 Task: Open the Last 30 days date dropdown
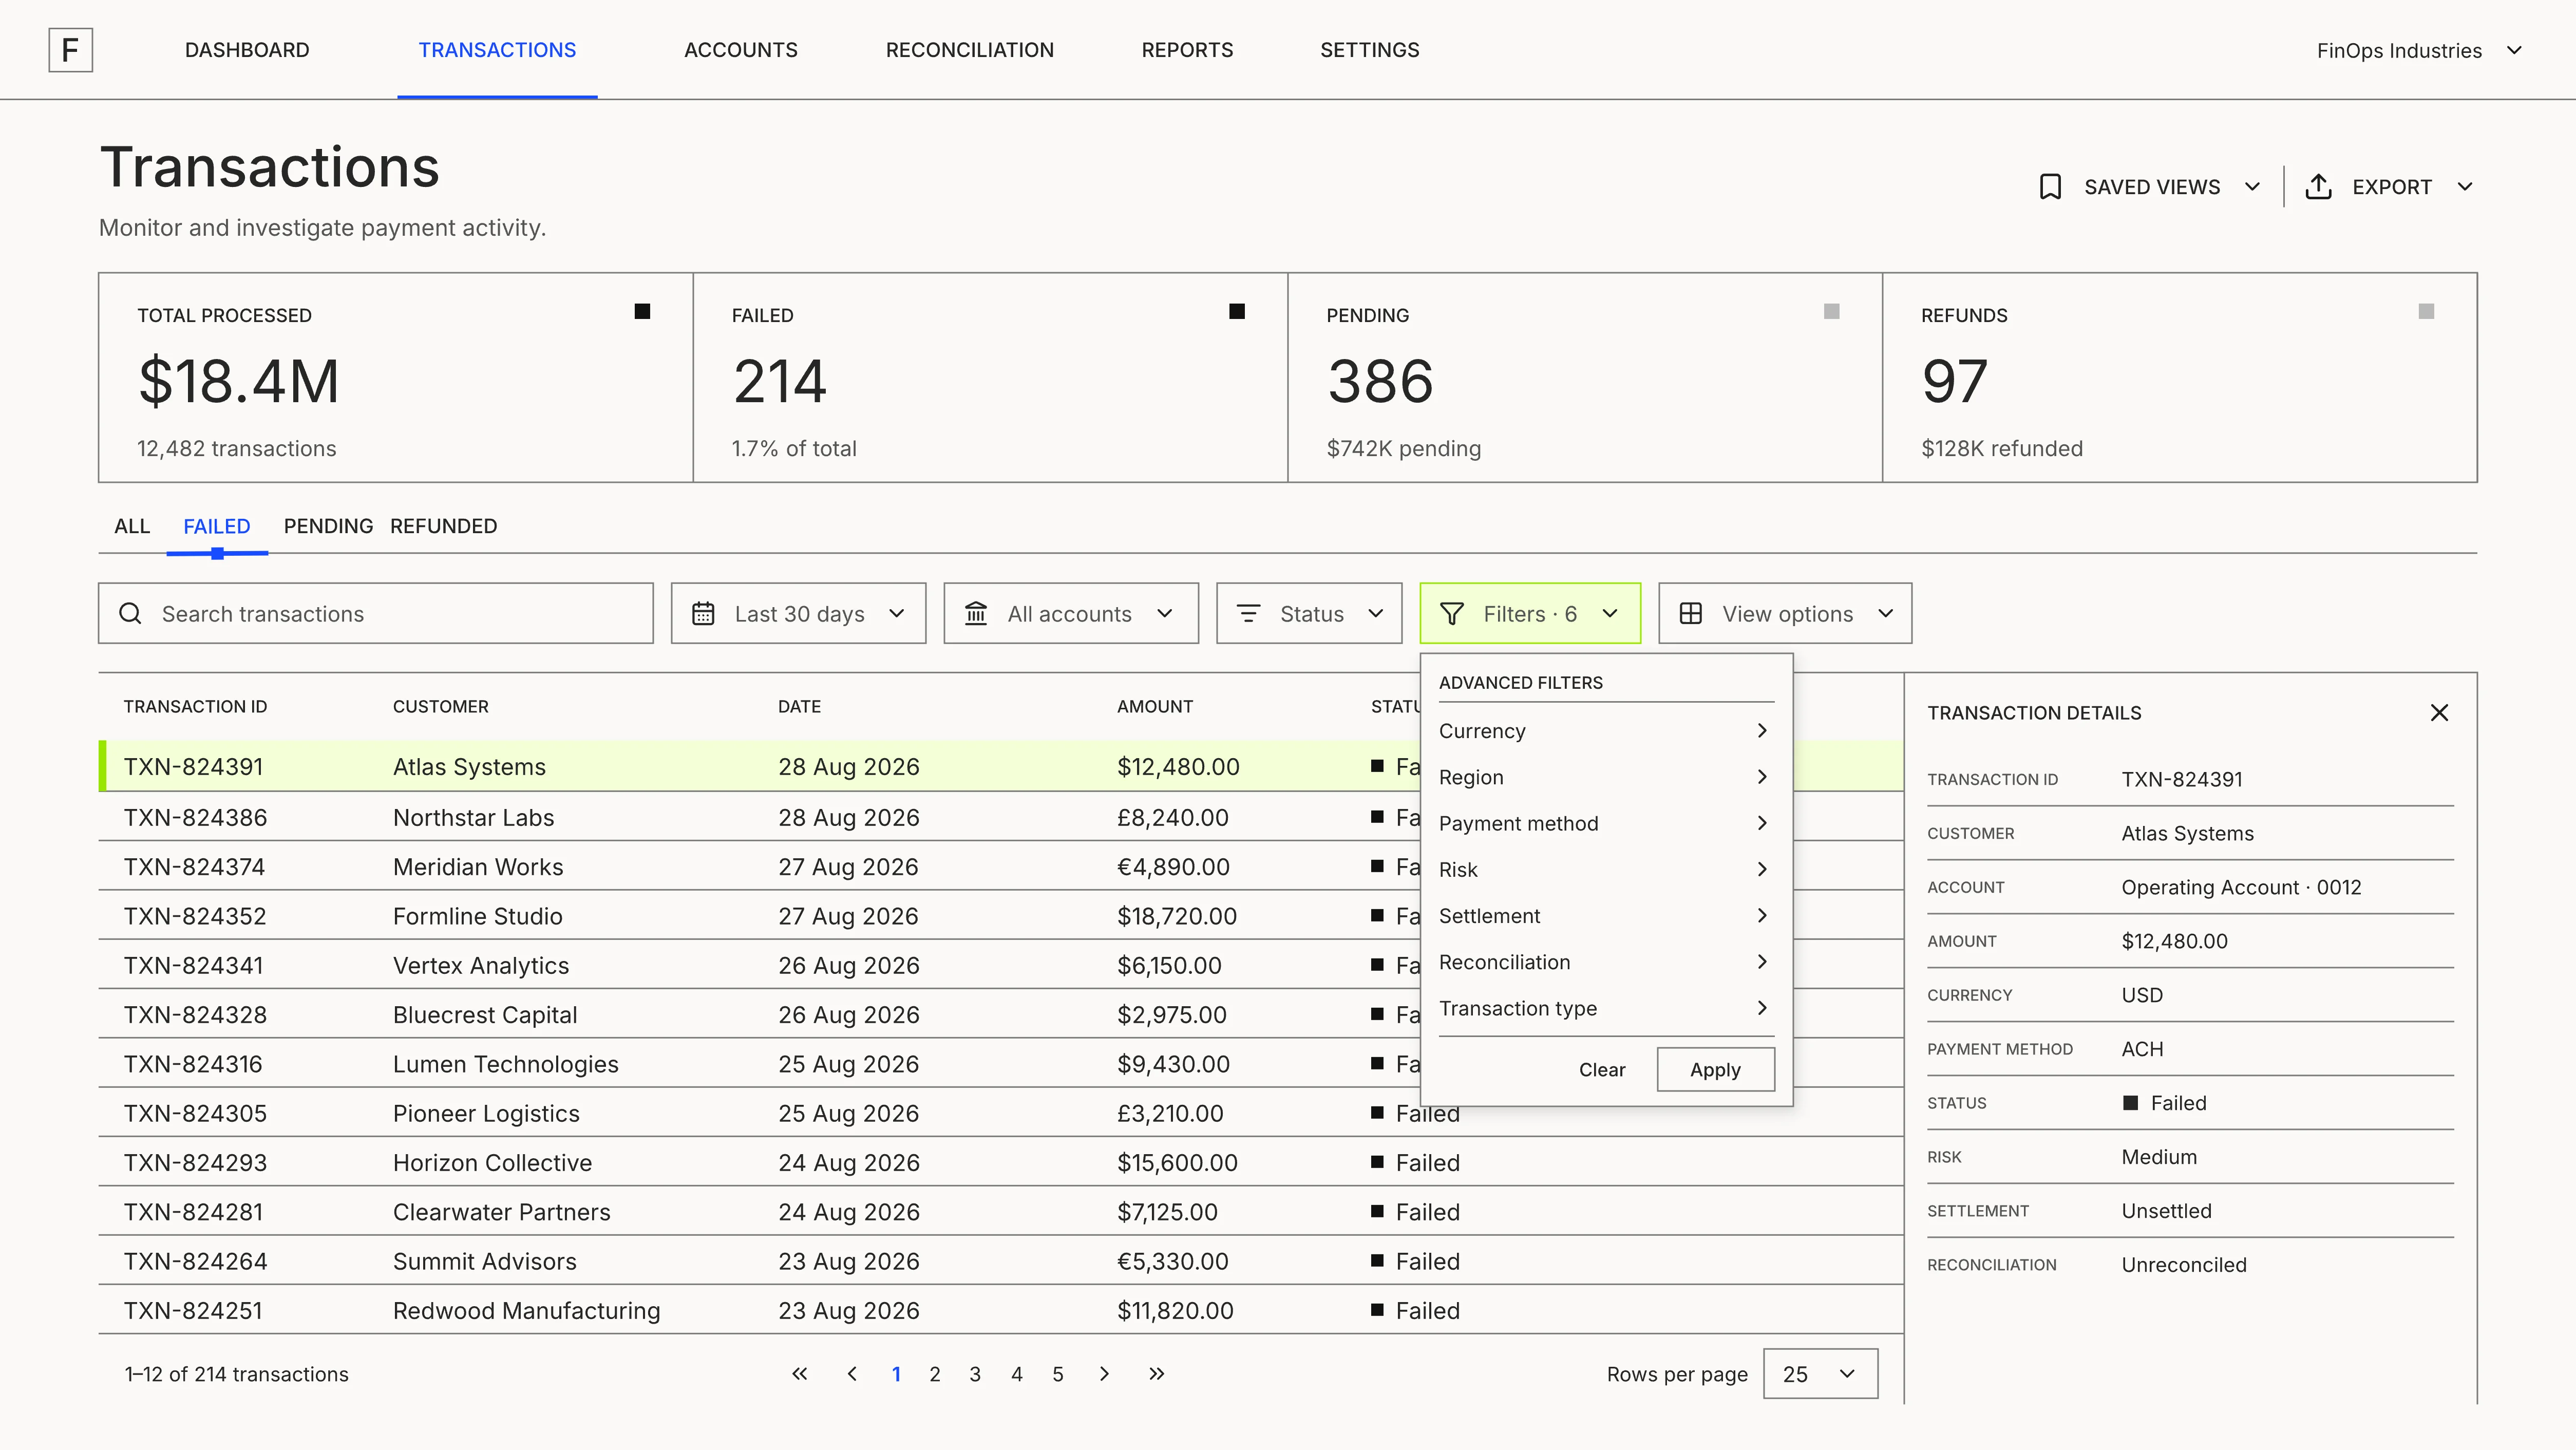(x=798, y=613)
